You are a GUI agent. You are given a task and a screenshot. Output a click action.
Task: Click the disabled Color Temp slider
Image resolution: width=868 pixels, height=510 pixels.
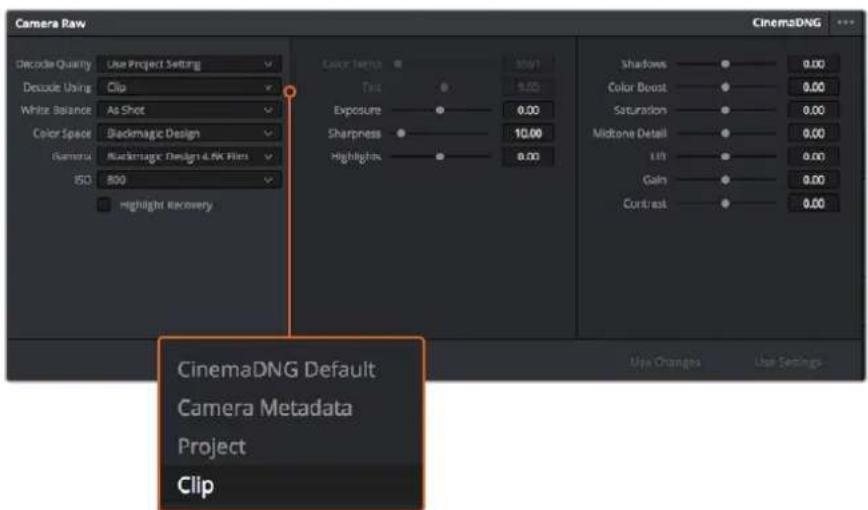(x=442, y=64)
